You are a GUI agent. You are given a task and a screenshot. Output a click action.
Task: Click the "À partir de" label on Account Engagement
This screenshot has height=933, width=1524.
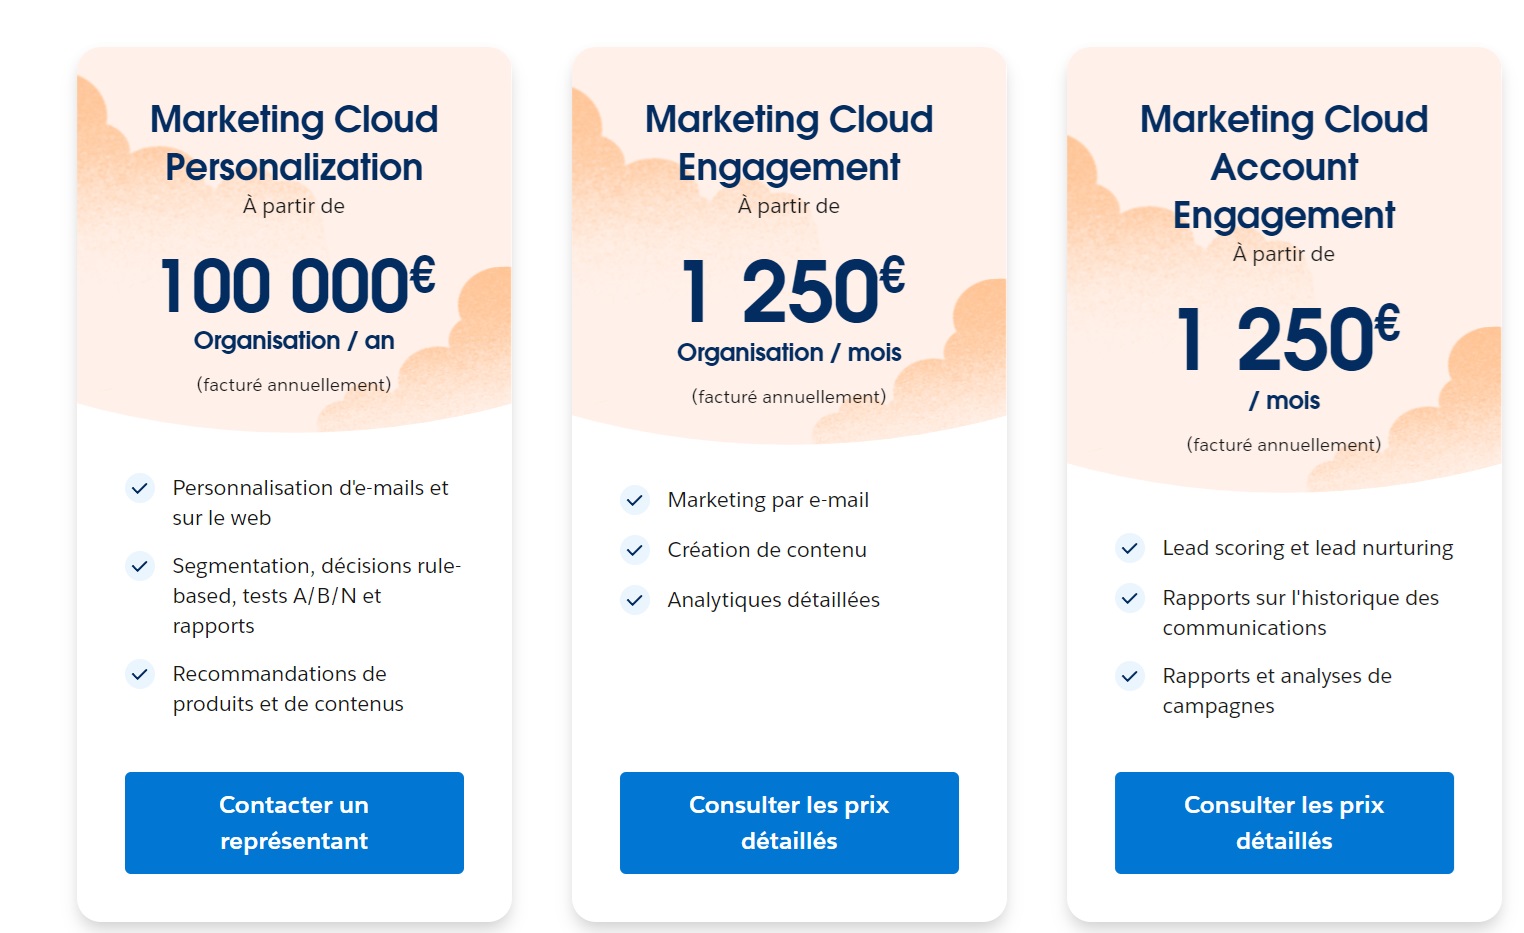pyautogui.click(x=1283, y=254)
